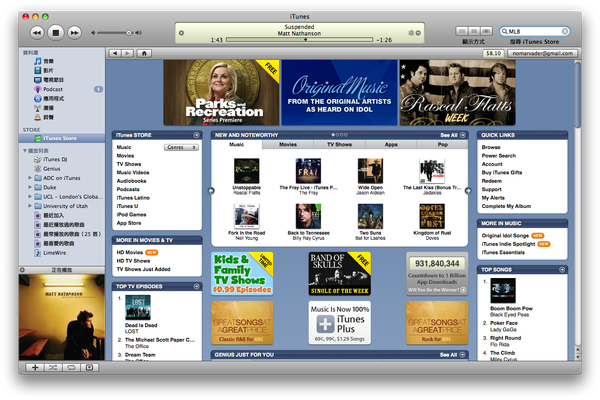Stop playback with the stop button
The width and height of the screenshot is (600, 400).
[x=55, y=33]
